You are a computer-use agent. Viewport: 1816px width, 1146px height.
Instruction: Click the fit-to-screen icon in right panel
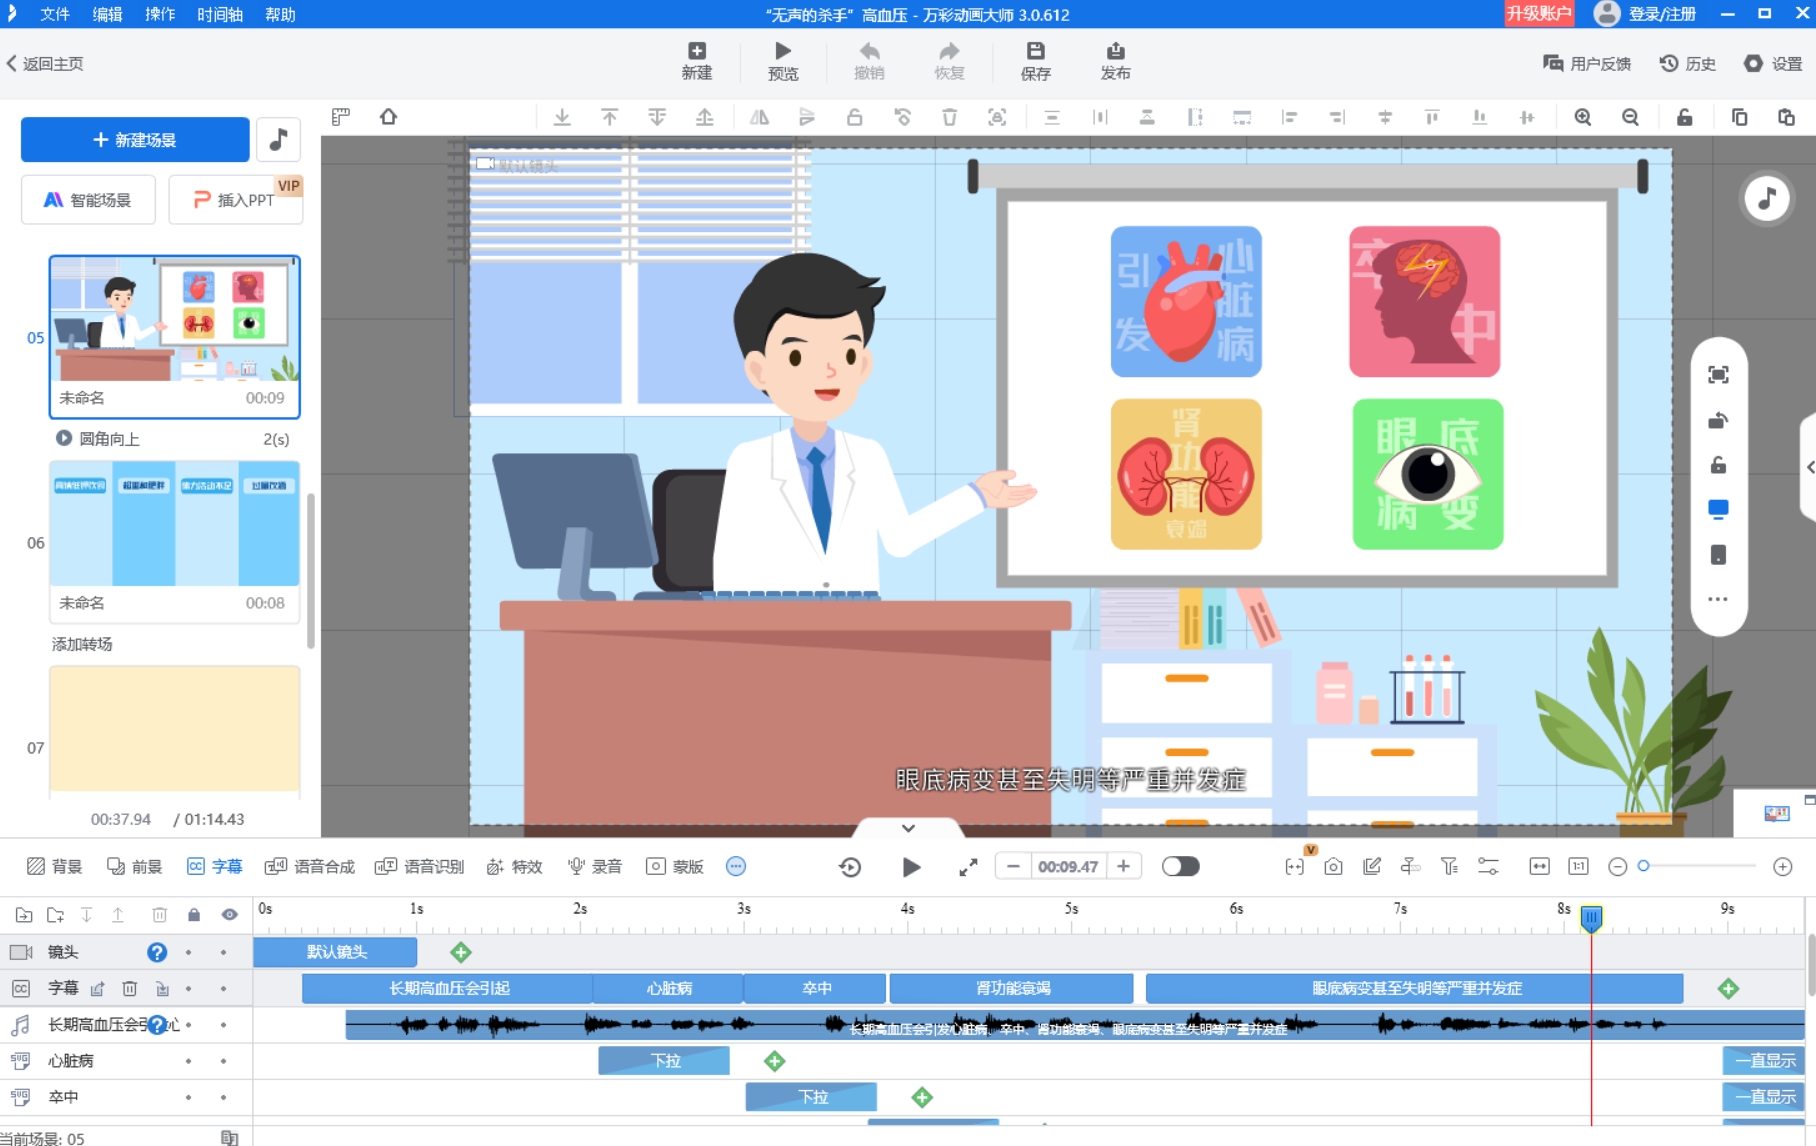pyautogui.click(x=1718, y=375)
